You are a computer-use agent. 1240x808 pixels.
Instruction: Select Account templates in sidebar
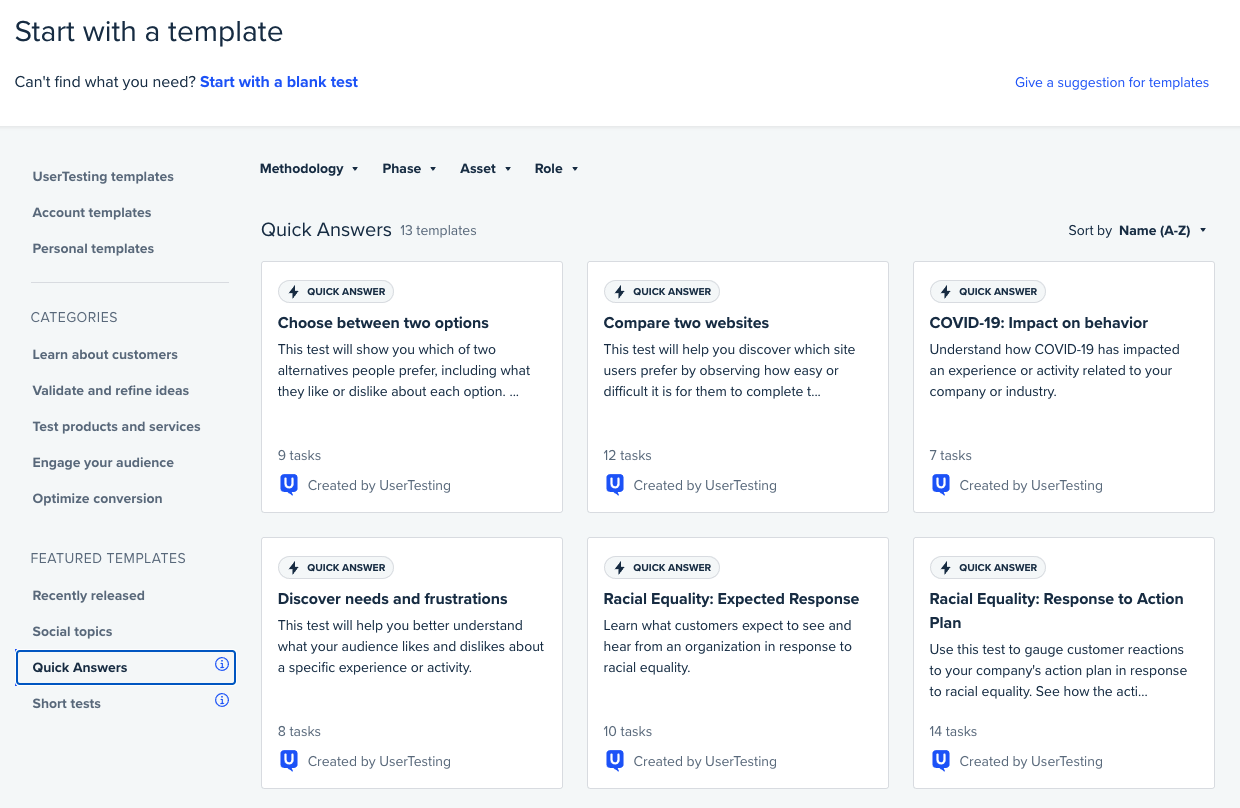[92, 213]
